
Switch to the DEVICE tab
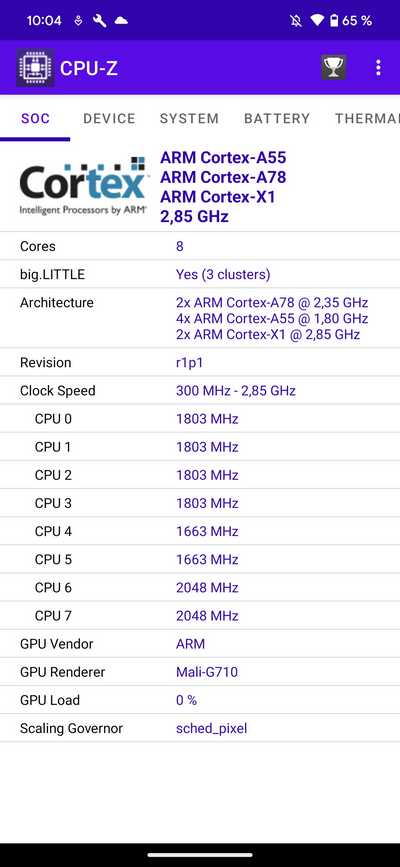[109, 118]
